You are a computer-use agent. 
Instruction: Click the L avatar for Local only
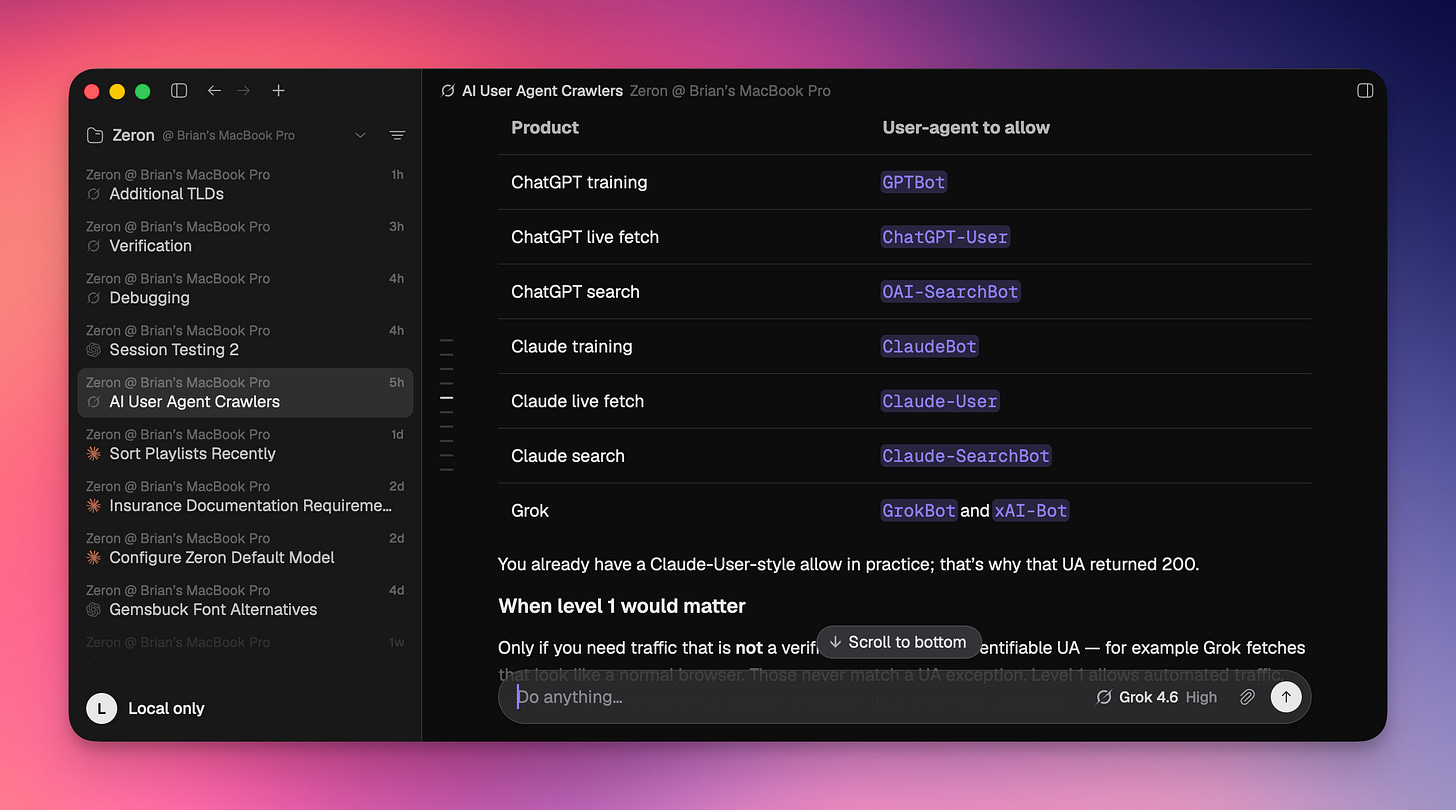click(x=102, y=708)
